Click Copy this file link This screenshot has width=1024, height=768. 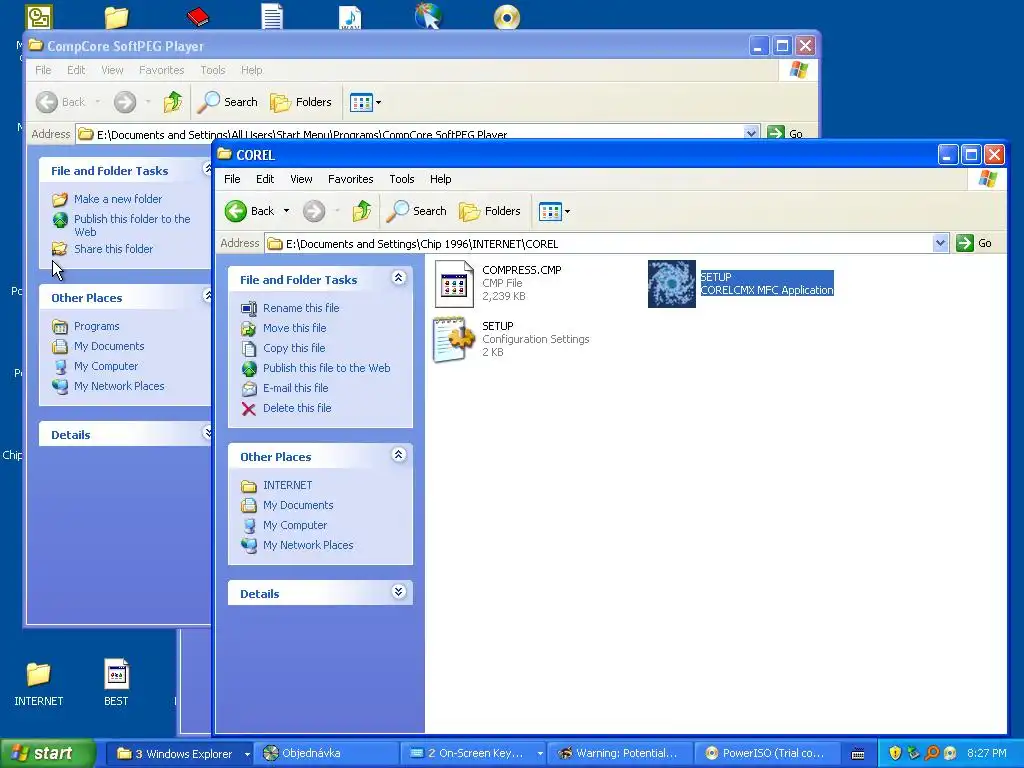click(x=294, y=348)
